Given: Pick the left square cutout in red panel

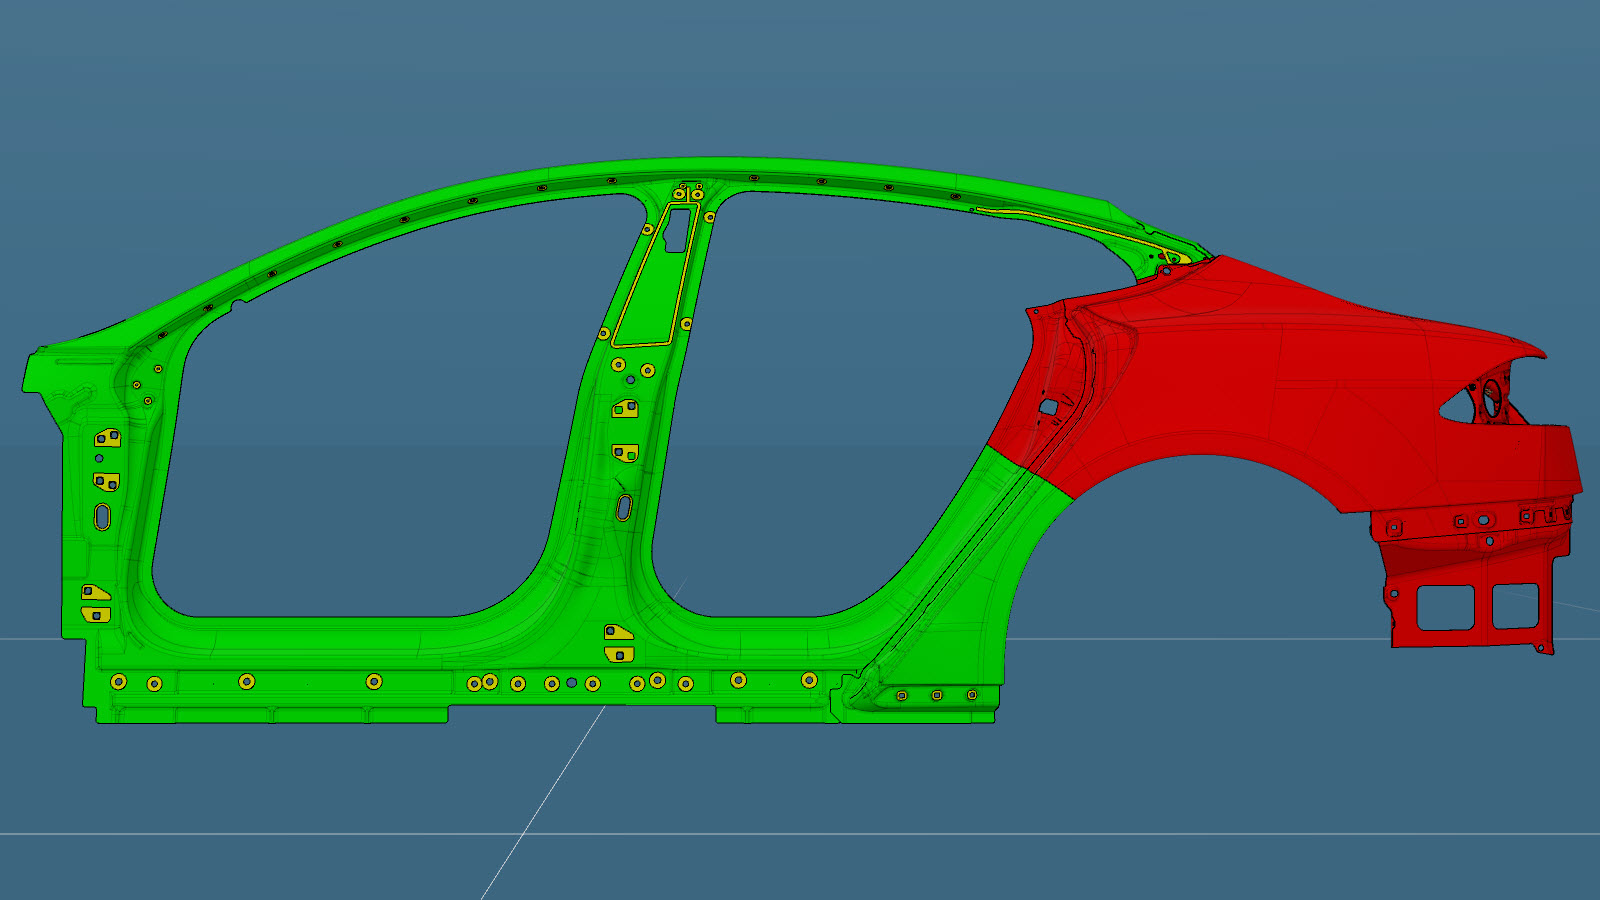Looking at the screenshot, I should coord(1445,607).
